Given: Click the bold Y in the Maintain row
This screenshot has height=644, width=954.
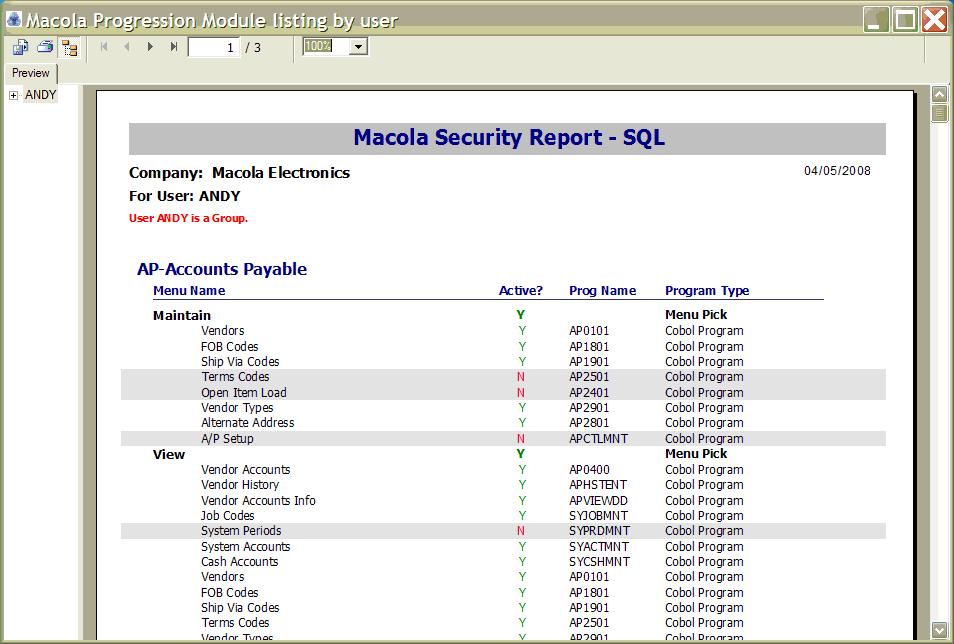Looking at the screenshot, I should [x=520, y=315].
